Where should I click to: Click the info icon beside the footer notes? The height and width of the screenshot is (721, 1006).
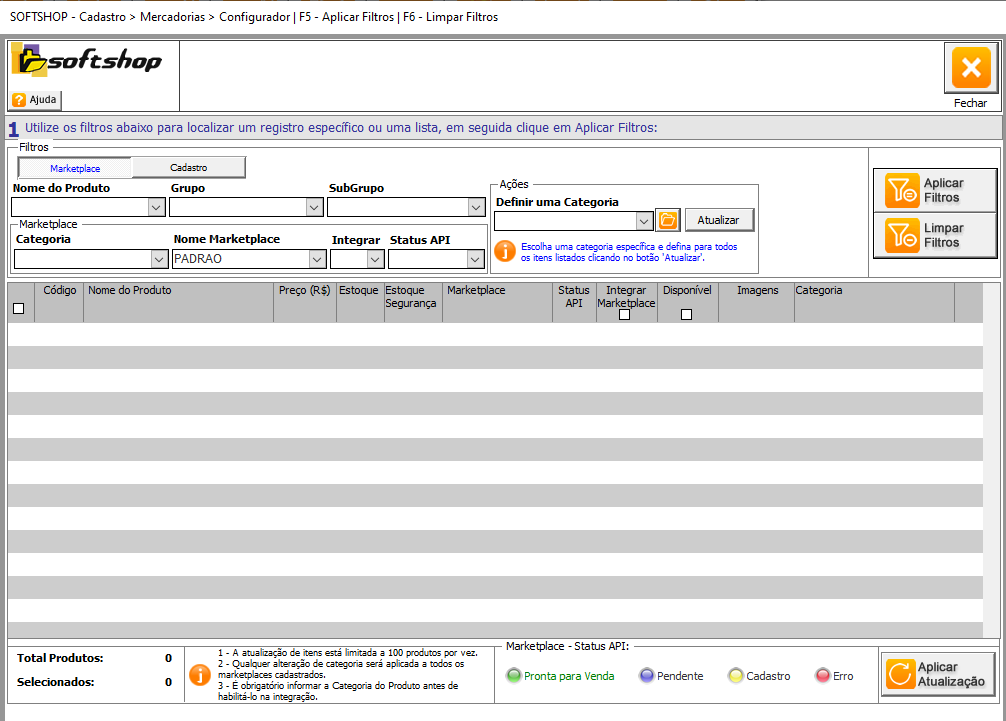(201, 675)
